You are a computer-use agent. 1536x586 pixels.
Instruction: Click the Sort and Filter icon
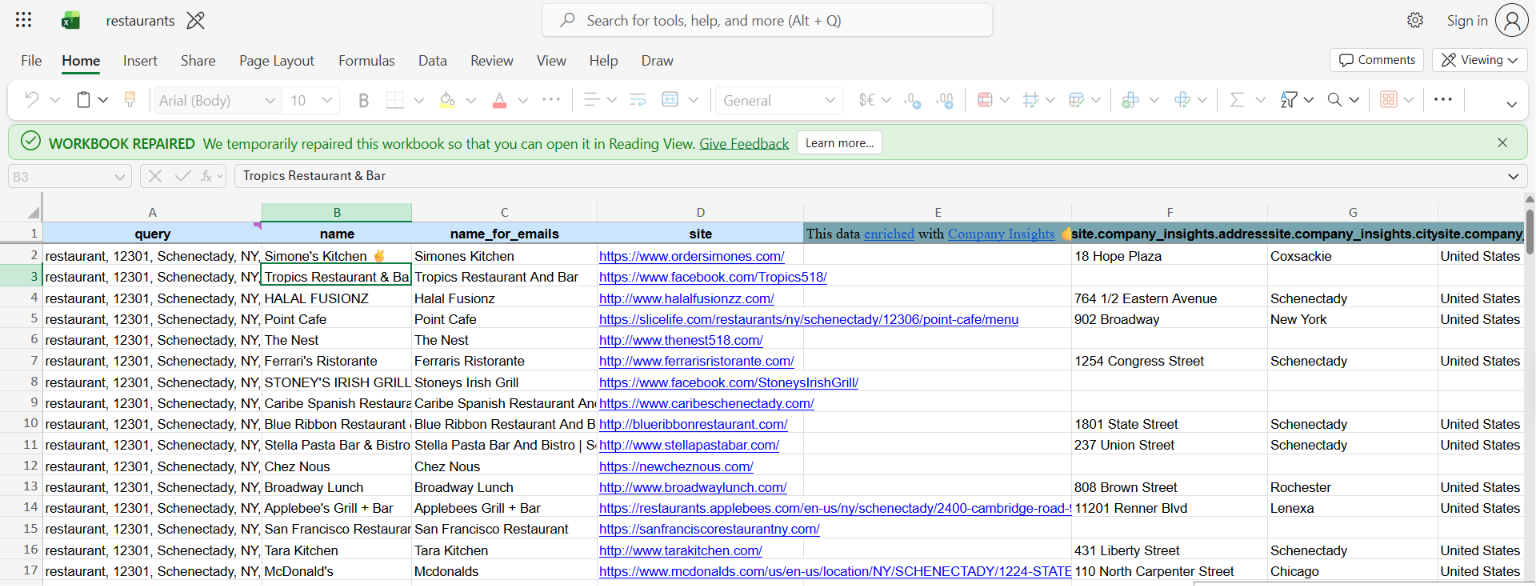[1288, 100]
